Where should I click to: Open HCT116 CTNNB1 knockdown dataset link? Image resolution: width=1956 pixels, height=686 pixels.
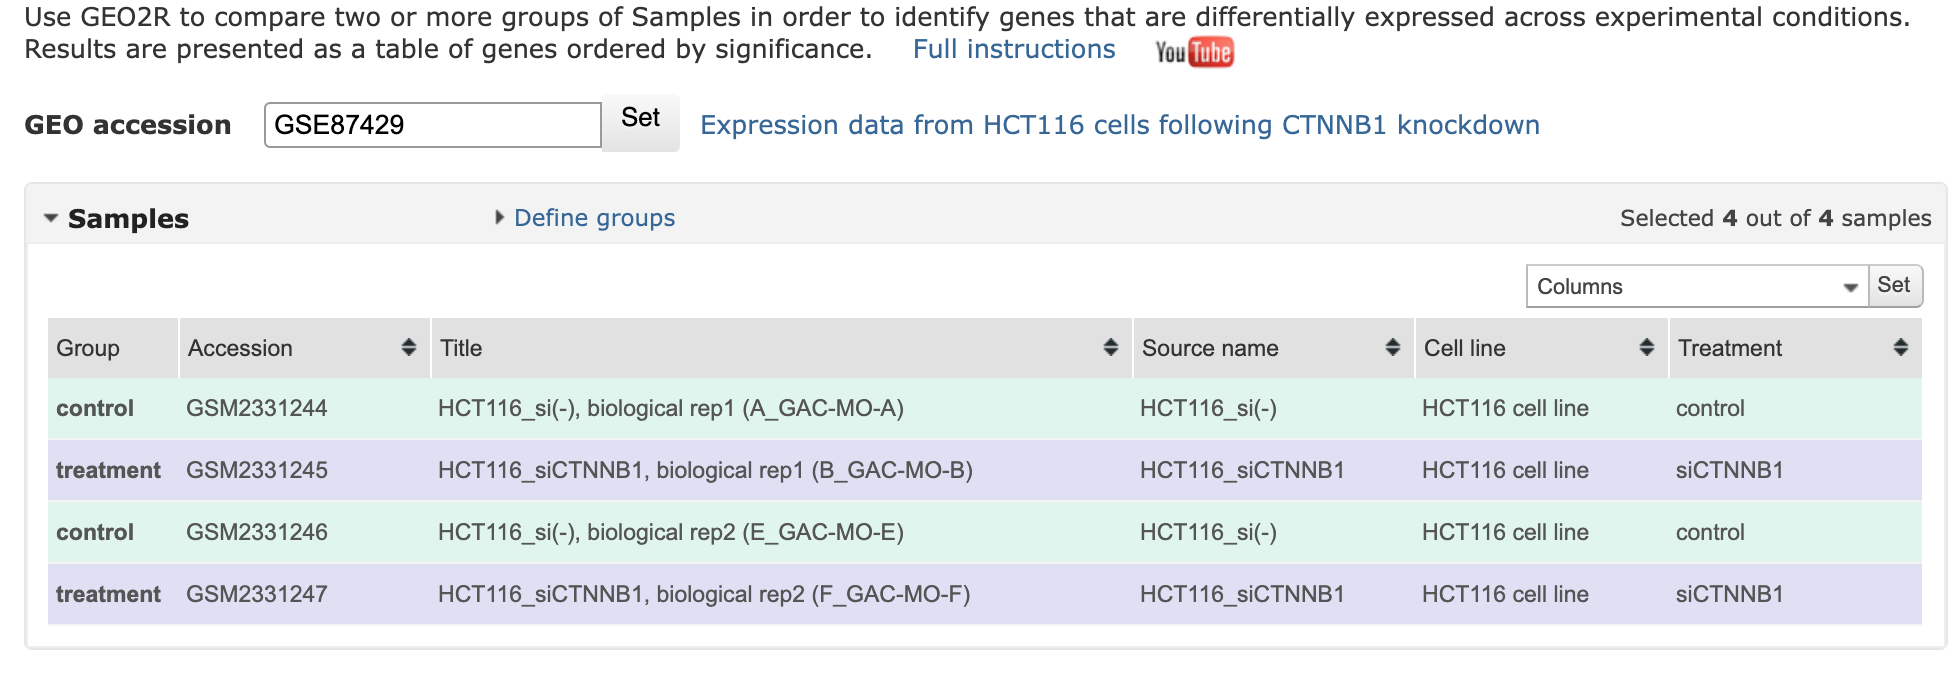pos(1119,125)
